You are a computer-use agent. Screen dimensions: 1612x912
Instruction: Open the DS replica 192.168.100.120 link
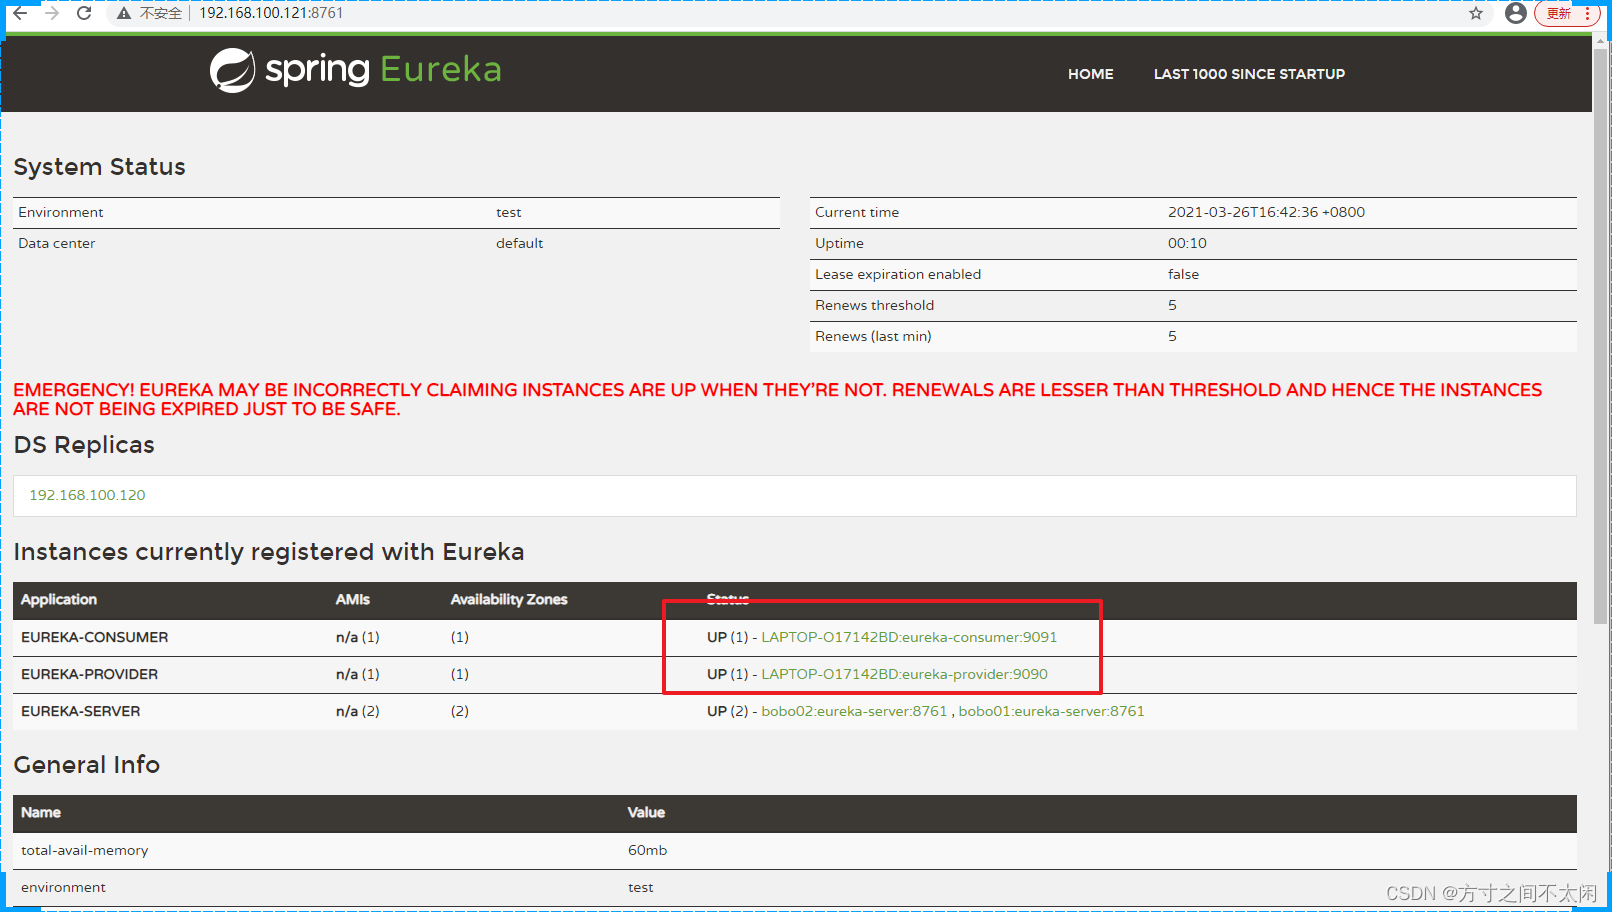pos(87,495)
